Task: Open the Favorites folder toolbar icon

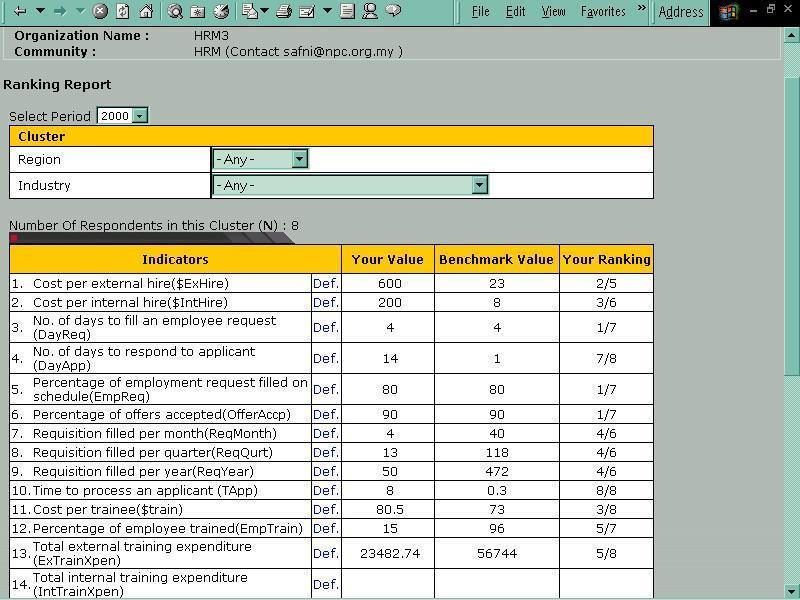Action: (x=198, y=12)
